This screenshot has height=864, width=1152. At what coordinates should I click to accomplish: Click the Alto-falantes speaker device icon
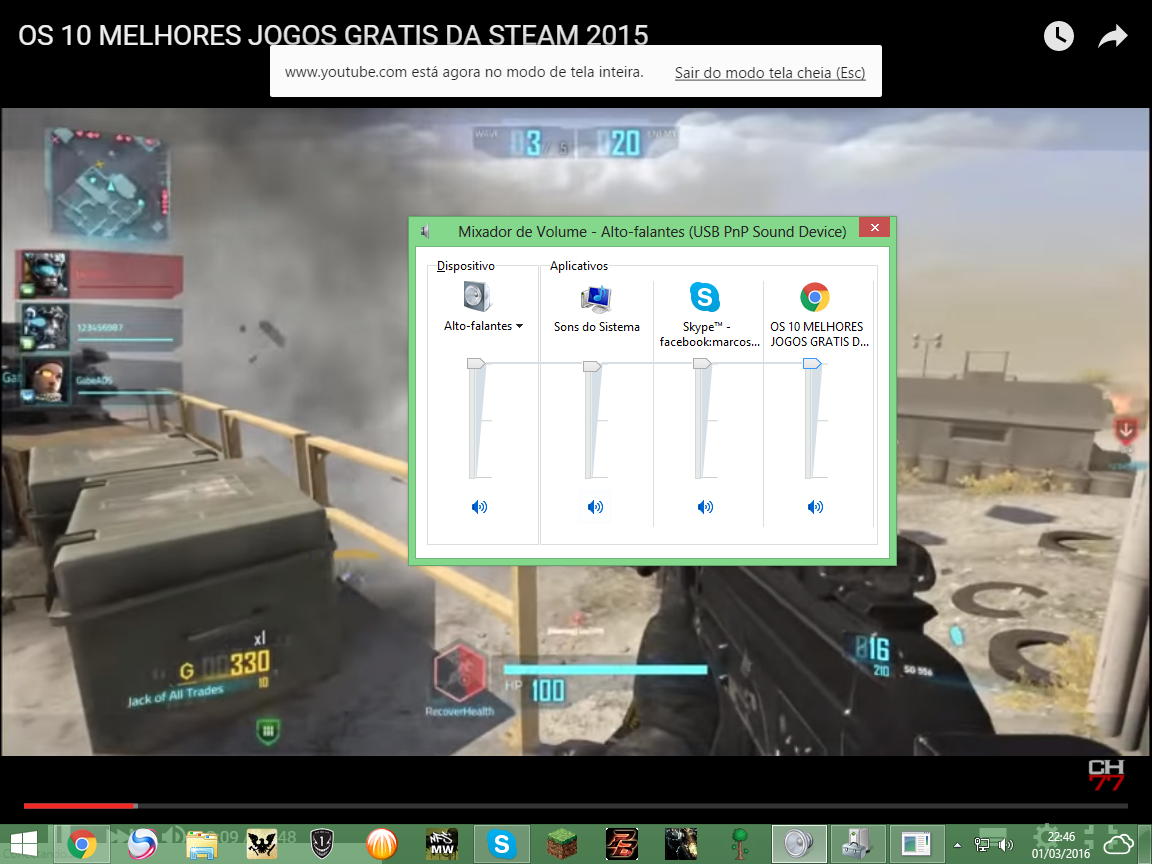[x=478, y=297]
